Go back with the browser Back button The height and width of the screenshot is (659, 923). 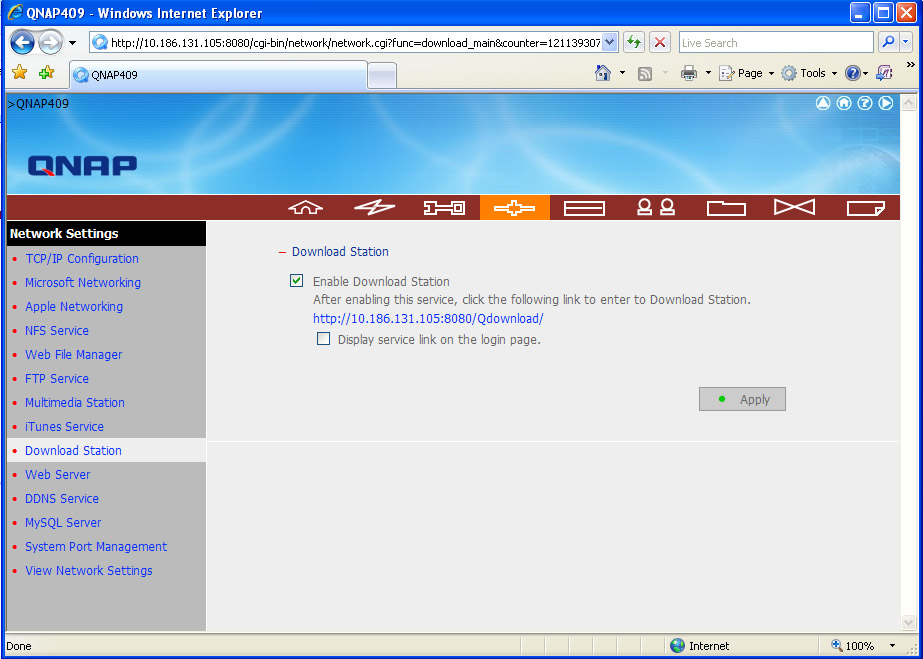point(22,42)
